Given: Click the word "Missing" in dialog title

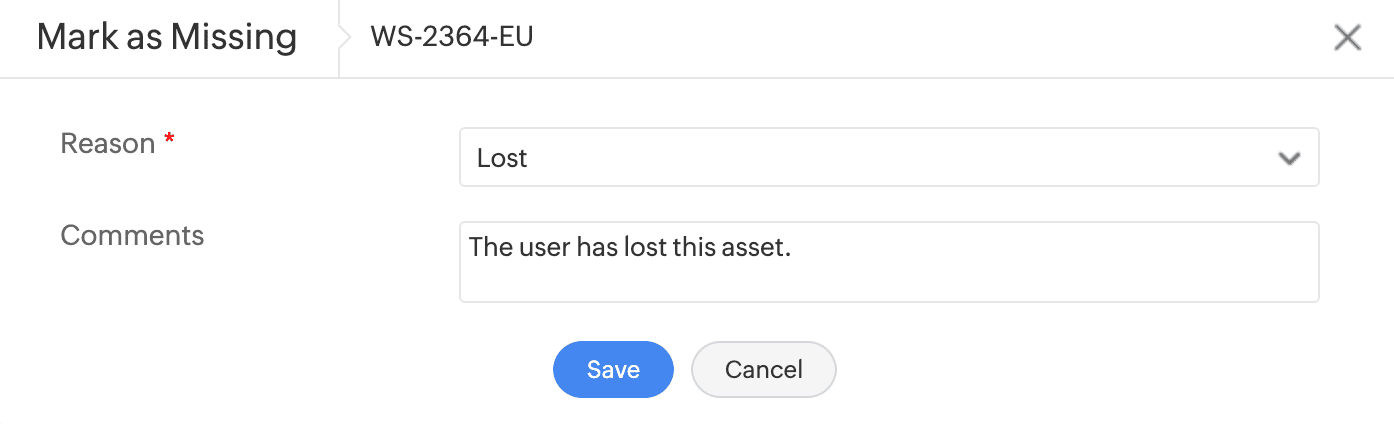Looking at the screenshot, I should coord(234,38).
